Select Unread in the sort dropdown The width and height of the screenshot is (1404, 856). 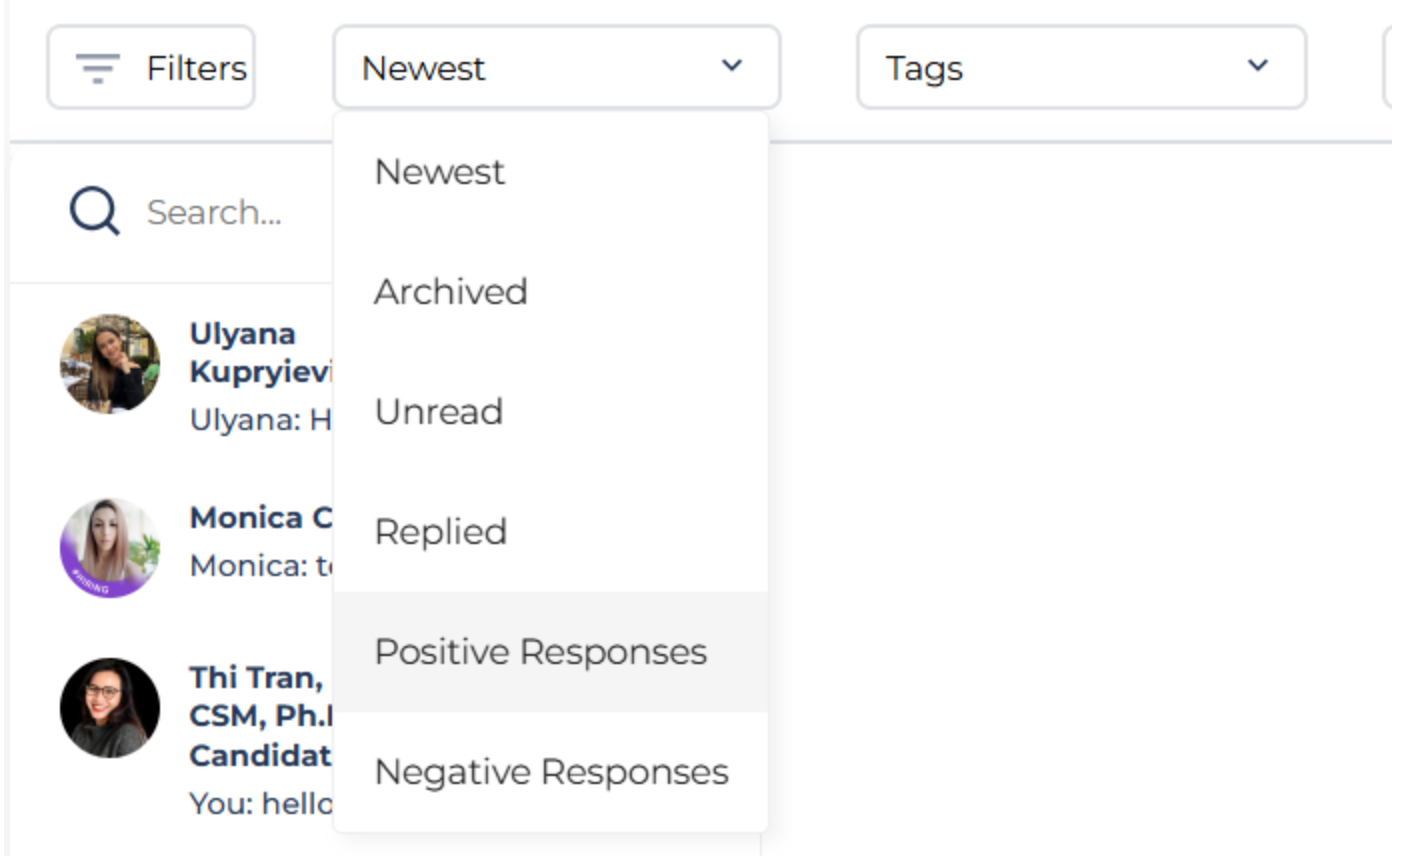click(x=438, y=411)
